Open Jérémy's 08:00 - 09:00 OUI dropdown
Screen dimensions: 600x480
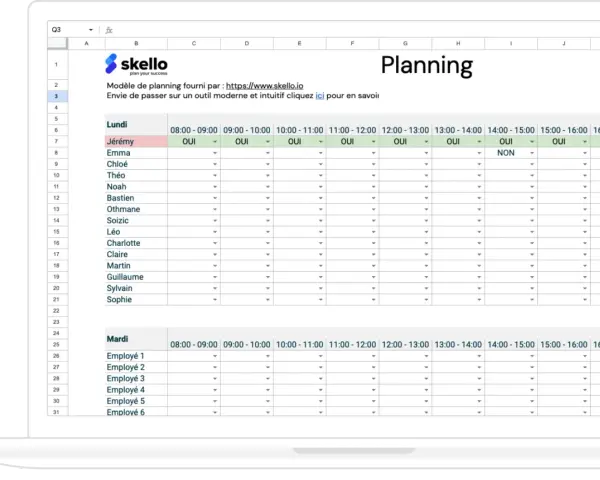pos(215,142)
